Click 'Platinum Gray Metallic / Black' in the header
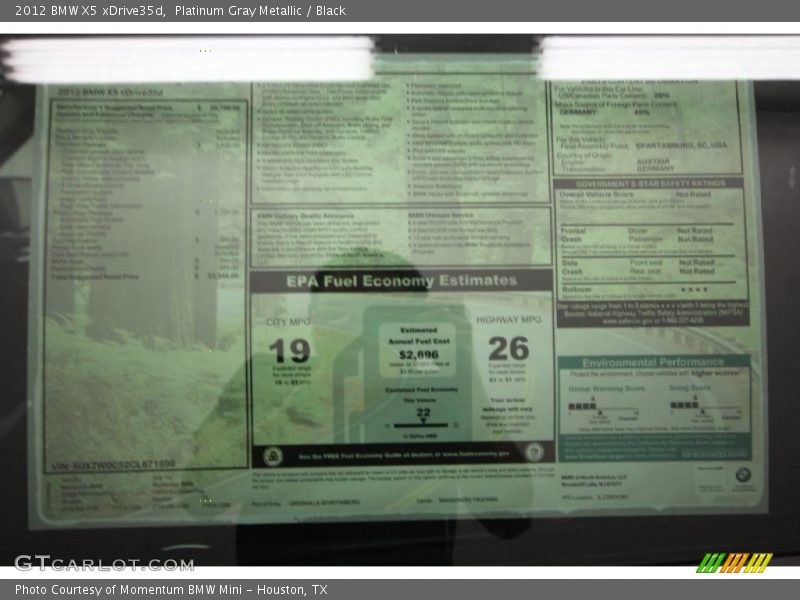 (260, 11)
